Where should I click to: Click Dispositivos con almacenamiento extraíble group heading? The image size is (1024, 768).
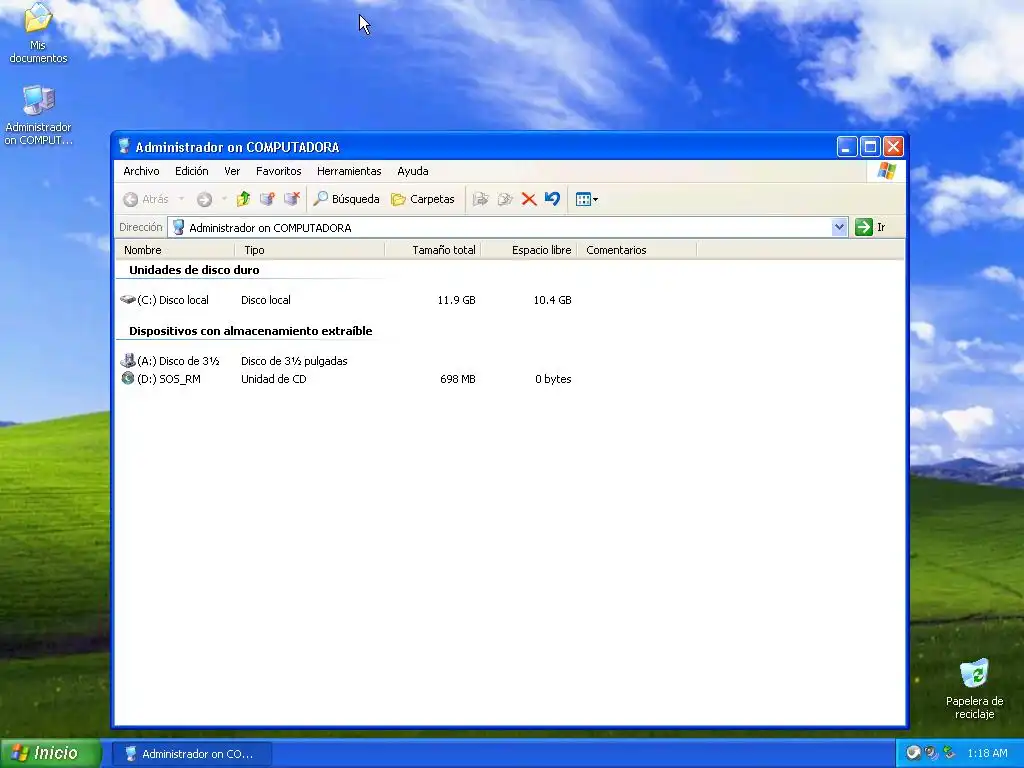[x=250, y=331]
